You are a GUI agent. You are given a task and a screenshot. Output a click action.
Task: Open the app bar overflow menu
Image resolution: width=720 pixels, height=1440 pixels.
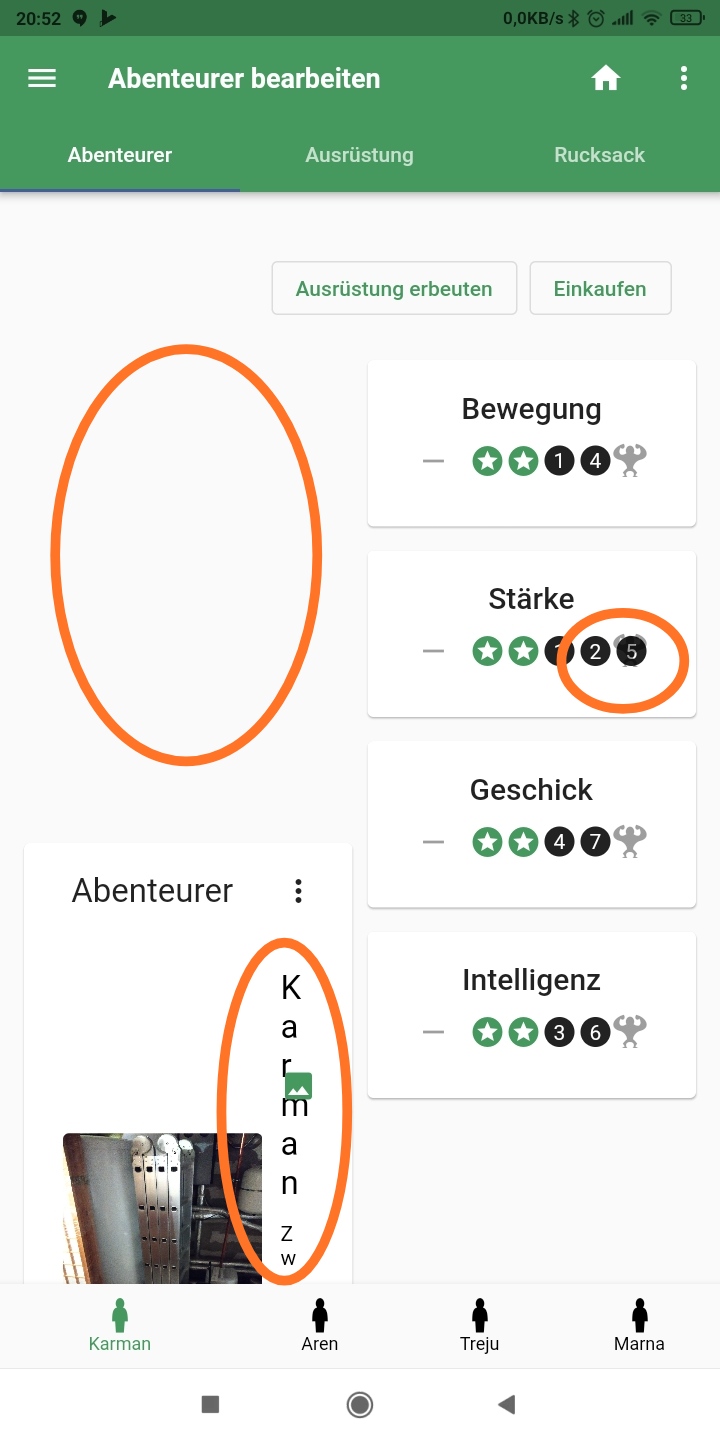684,78
